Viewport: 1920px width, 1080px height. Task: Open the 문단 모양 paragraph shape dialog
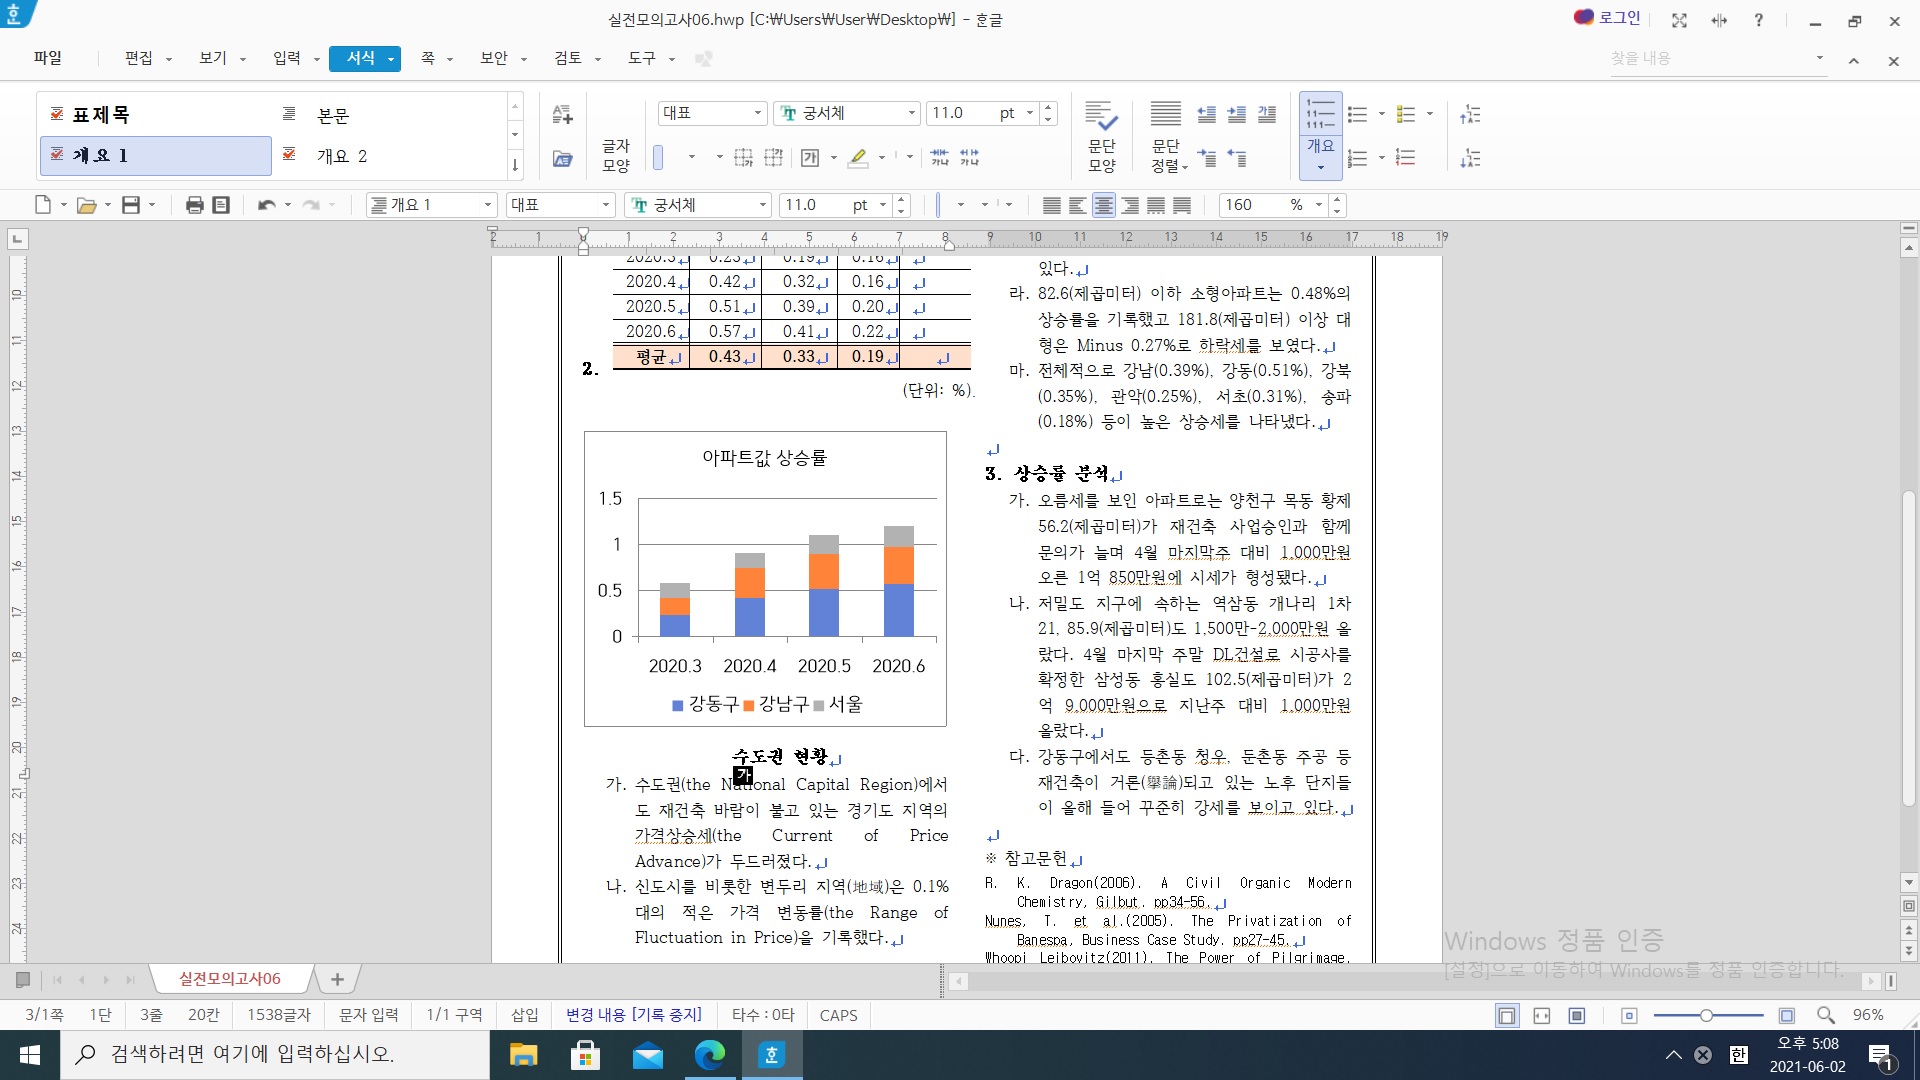pos(1102,136)
